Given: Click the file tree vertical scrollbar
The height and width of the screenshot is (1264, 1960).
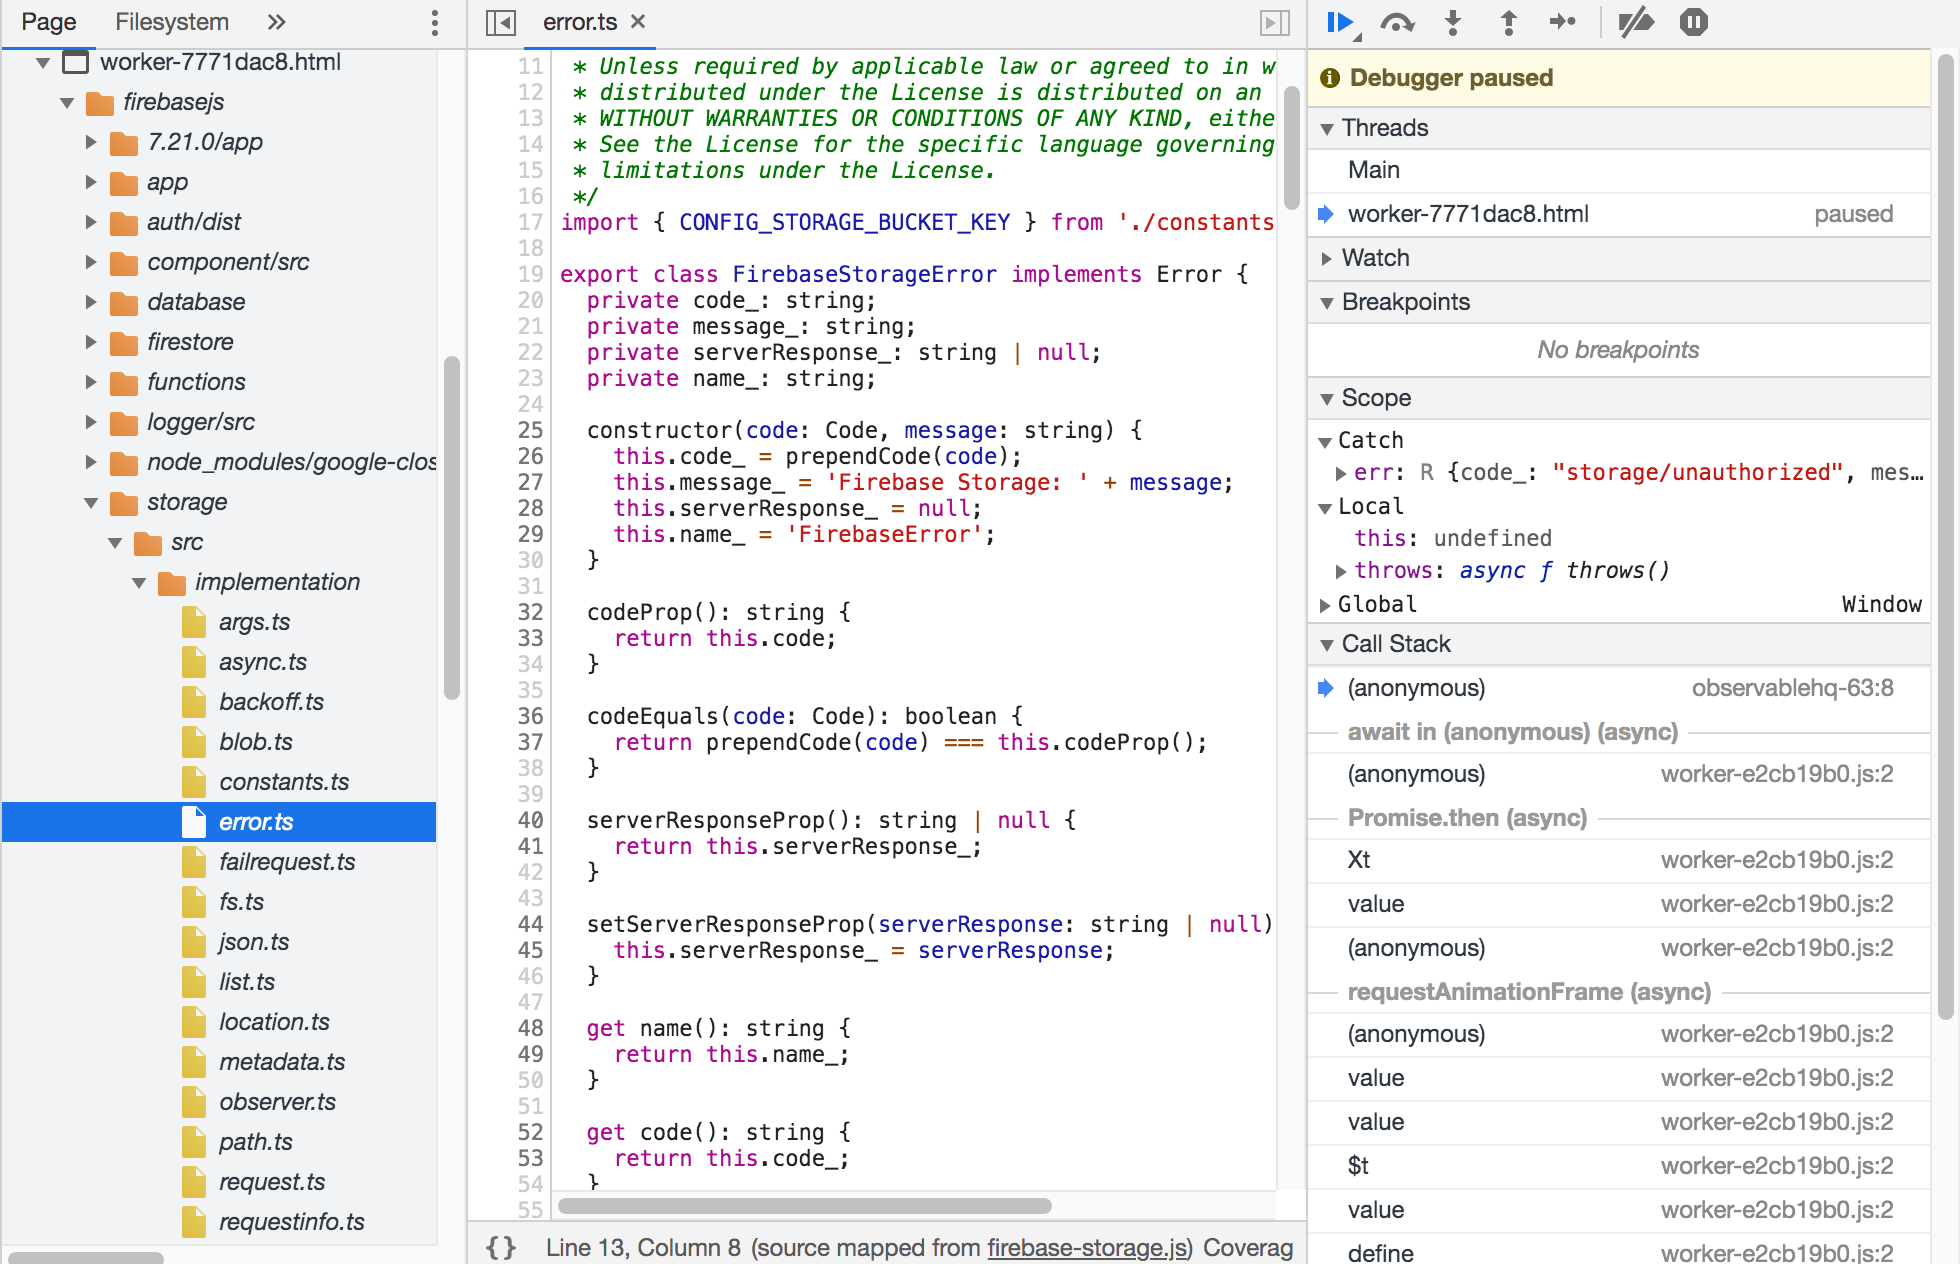Looking at the screenshot, I should [451, 527].
